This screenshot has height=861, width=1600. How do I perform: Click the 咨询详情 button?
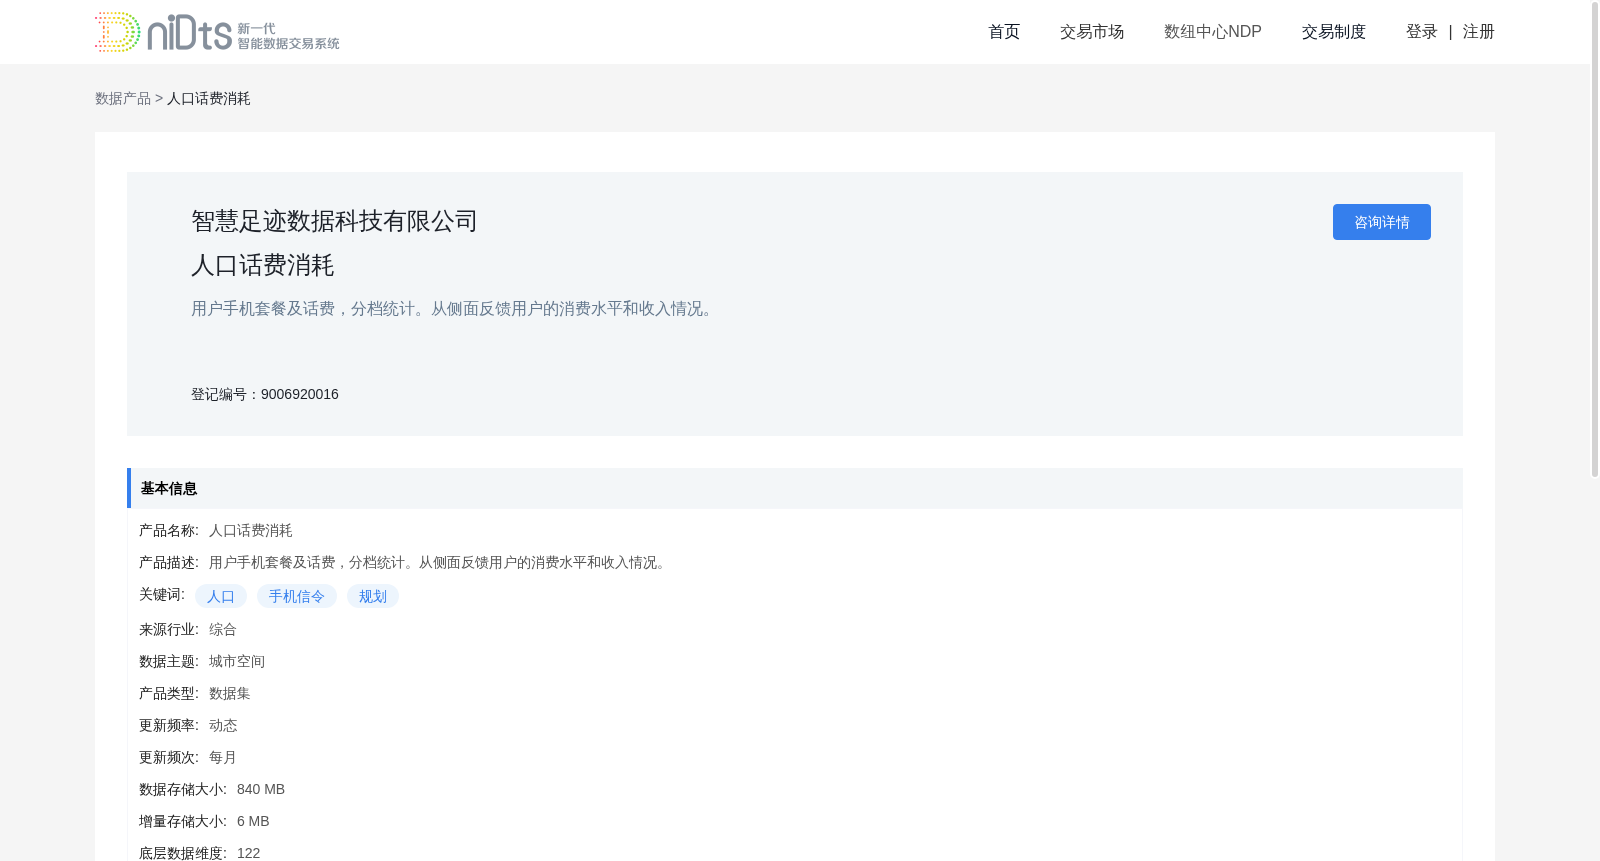1382,222
